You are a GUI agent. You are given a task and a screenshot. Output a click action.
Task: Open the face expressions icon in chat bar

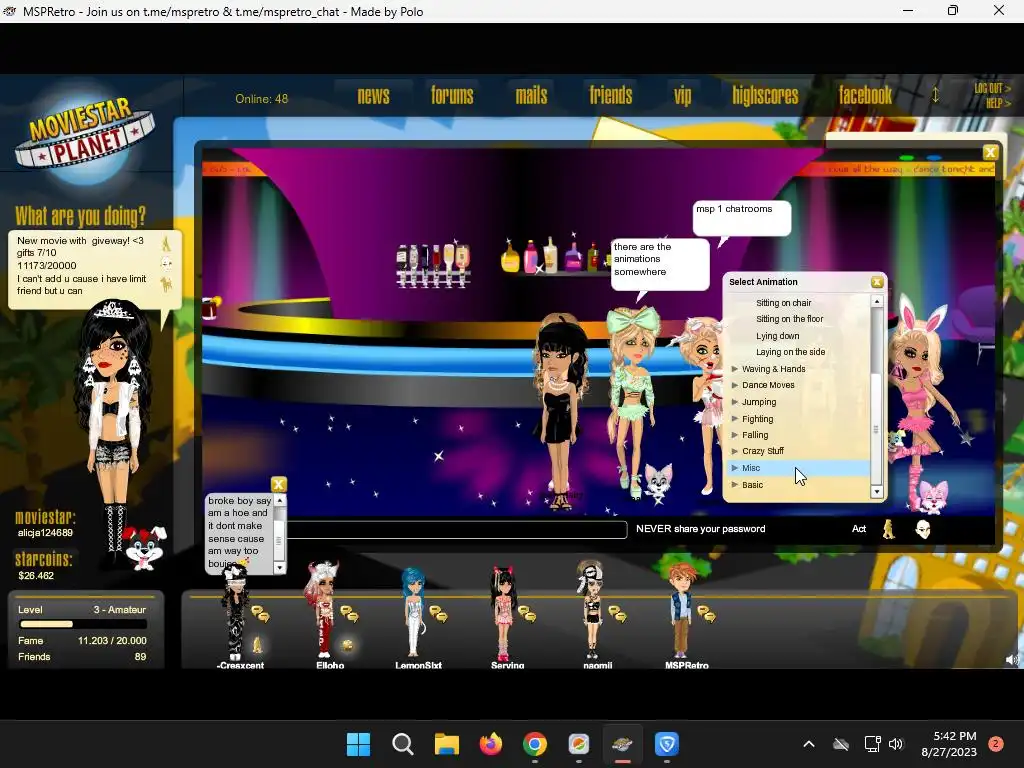(x=923, y=529)
